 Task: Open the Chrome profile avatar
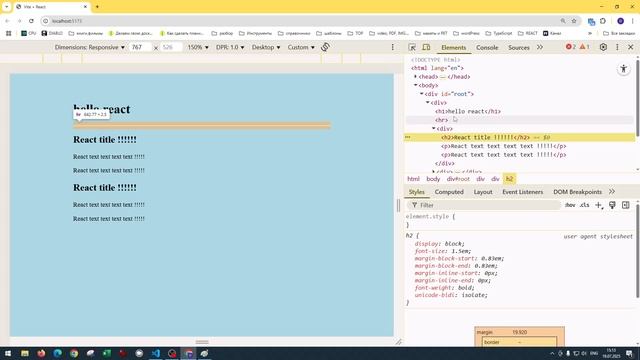point(620,21)
